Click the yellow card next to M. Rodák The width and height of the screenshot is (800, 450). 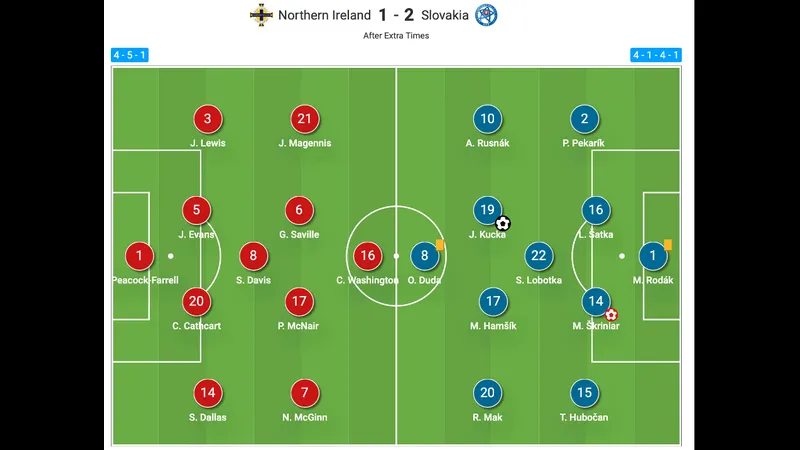point(668,244)
